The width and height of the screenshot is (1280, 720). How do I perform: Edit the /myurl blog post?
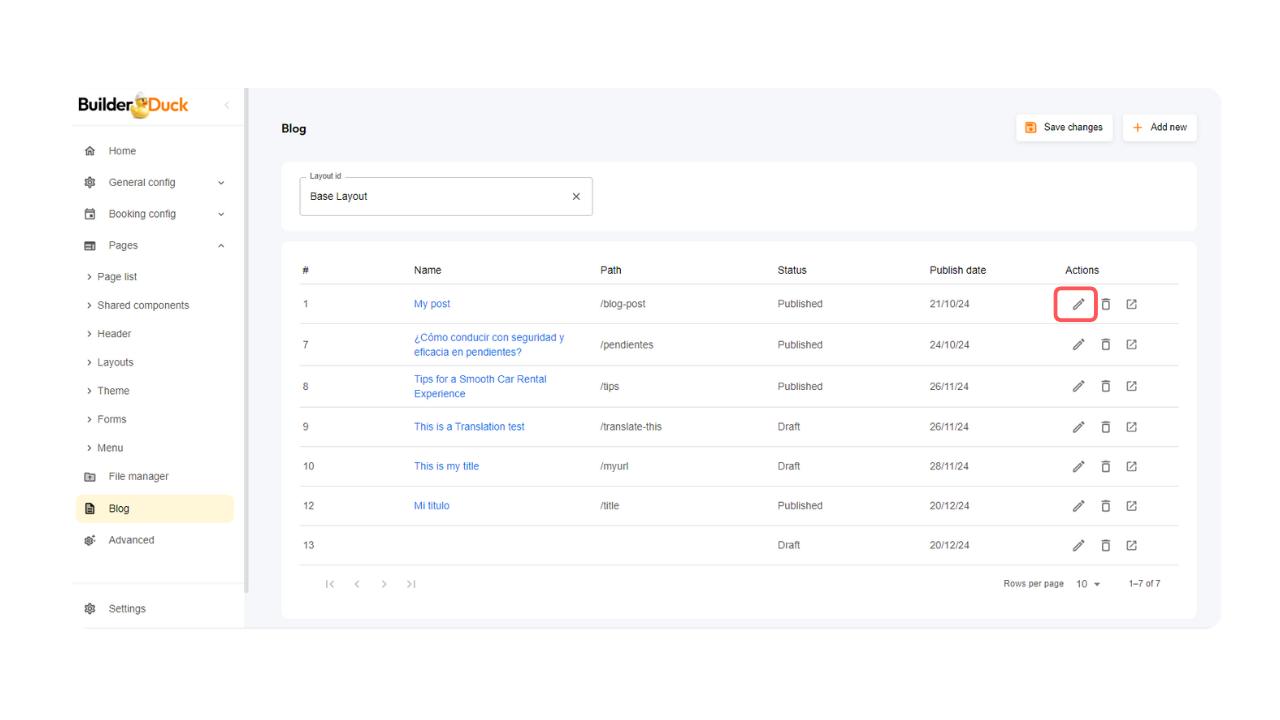point(1078,466)
